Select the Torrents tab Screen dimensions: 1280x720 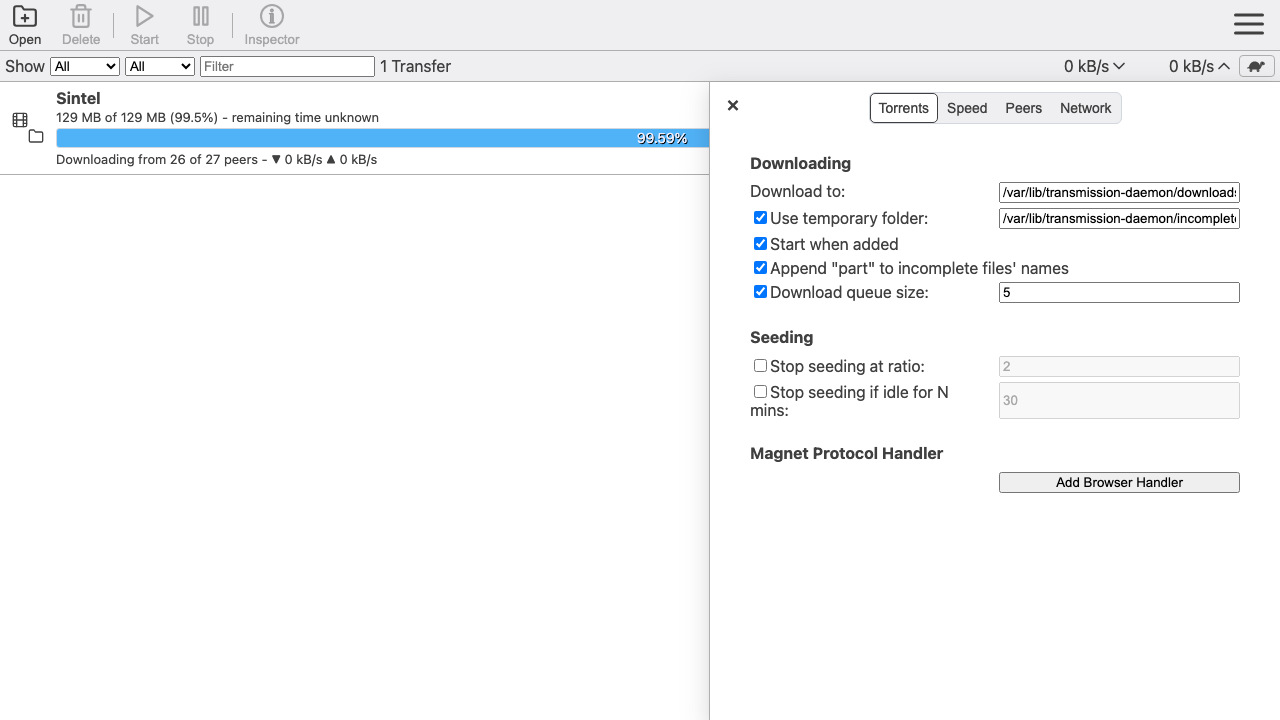[904, 108]
